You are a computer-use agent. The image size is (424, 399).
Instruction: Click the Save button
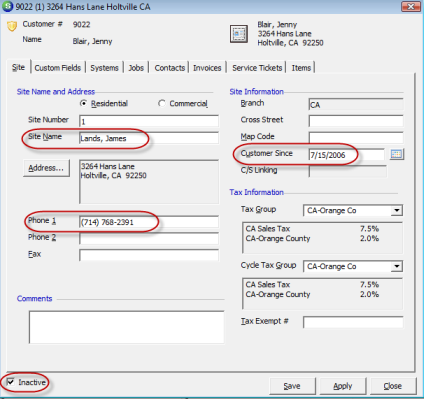tap(292, 386)
